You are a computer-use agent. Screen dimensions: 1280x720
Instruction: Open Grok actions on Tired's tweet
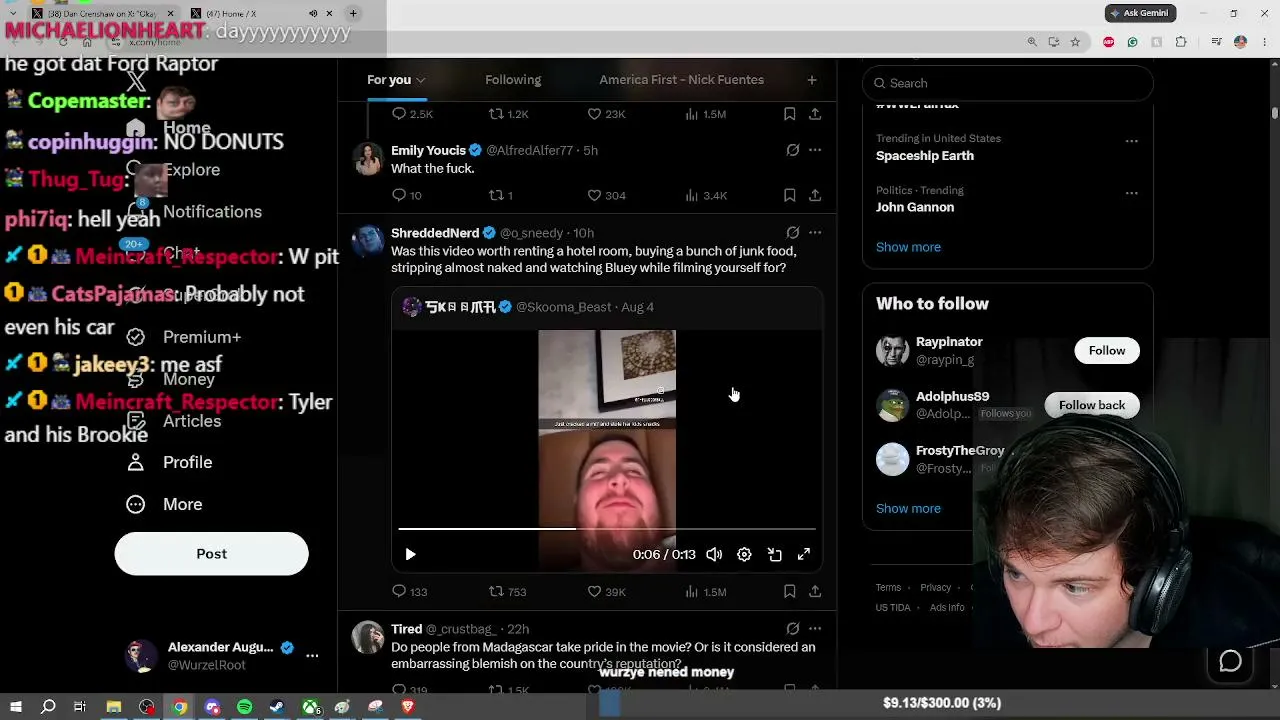pyautogui.click(x=793, y=629)
